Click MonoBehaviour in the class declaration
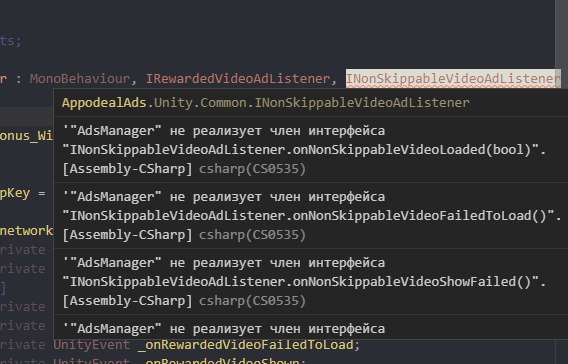 coord(80,79)
